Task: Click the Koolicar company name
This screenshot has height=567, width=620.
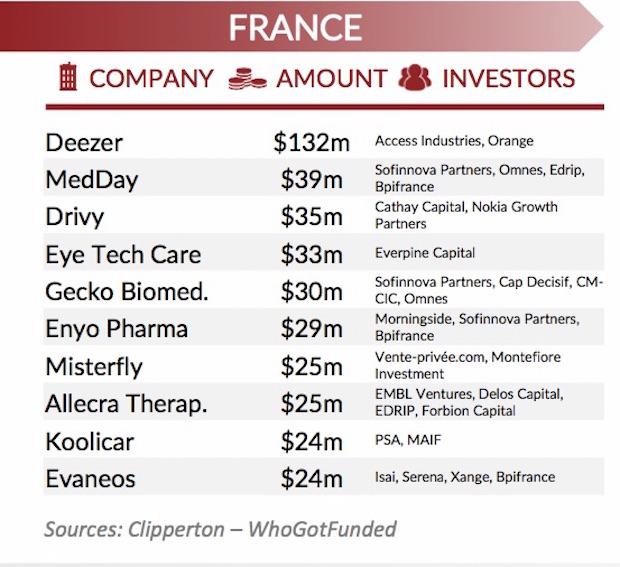Action: point(90,441)
